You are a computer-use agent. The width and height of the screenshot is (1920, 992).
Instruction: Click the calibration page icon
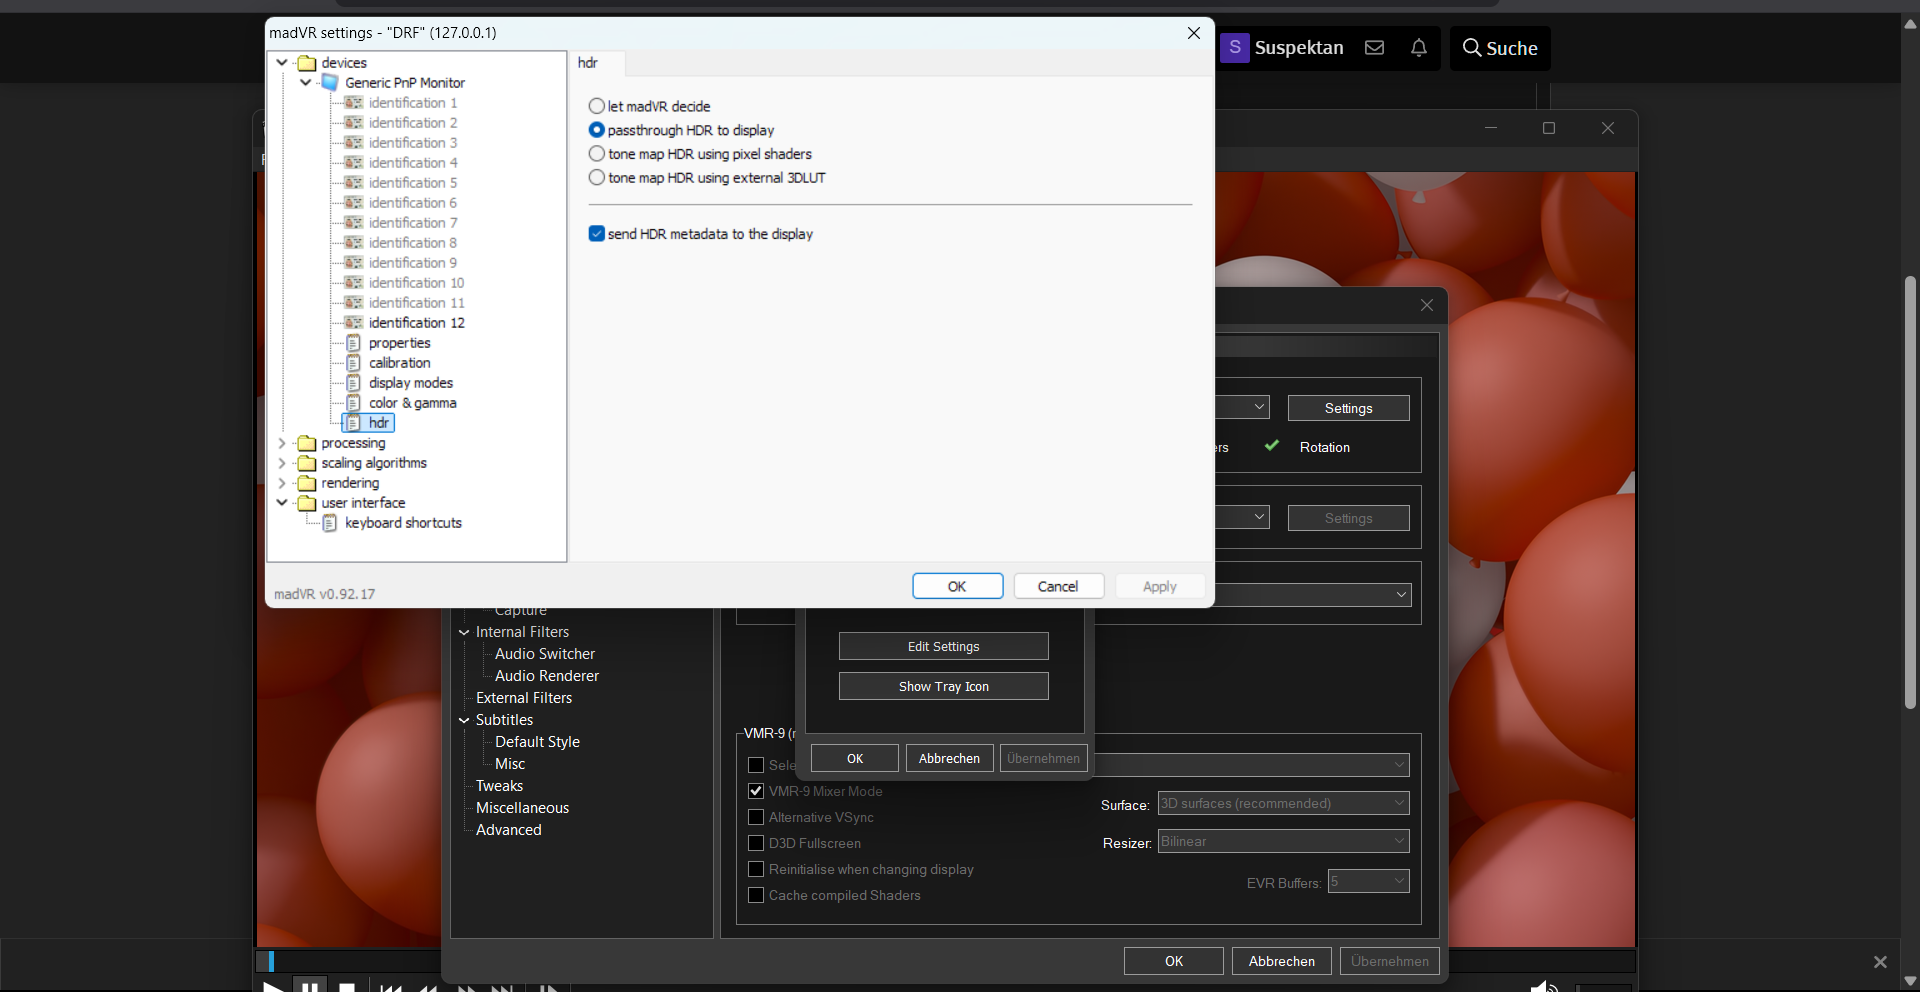tap(353, 363)
